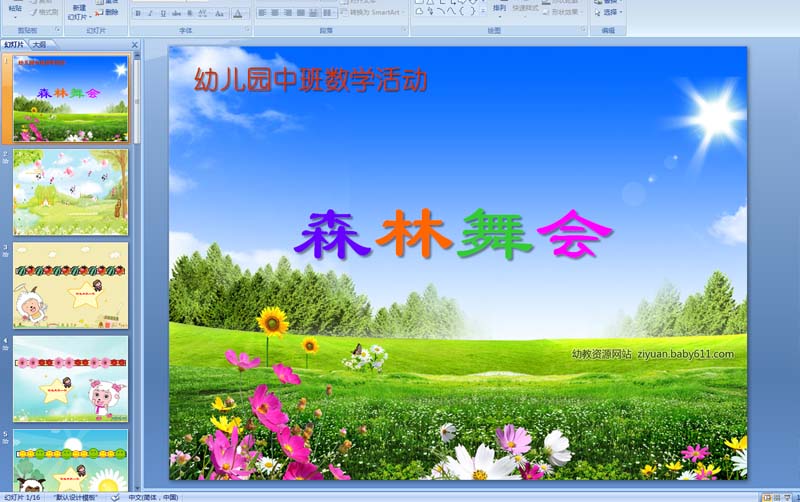Select slide 5 thumbnail

(x=71, y=460)
